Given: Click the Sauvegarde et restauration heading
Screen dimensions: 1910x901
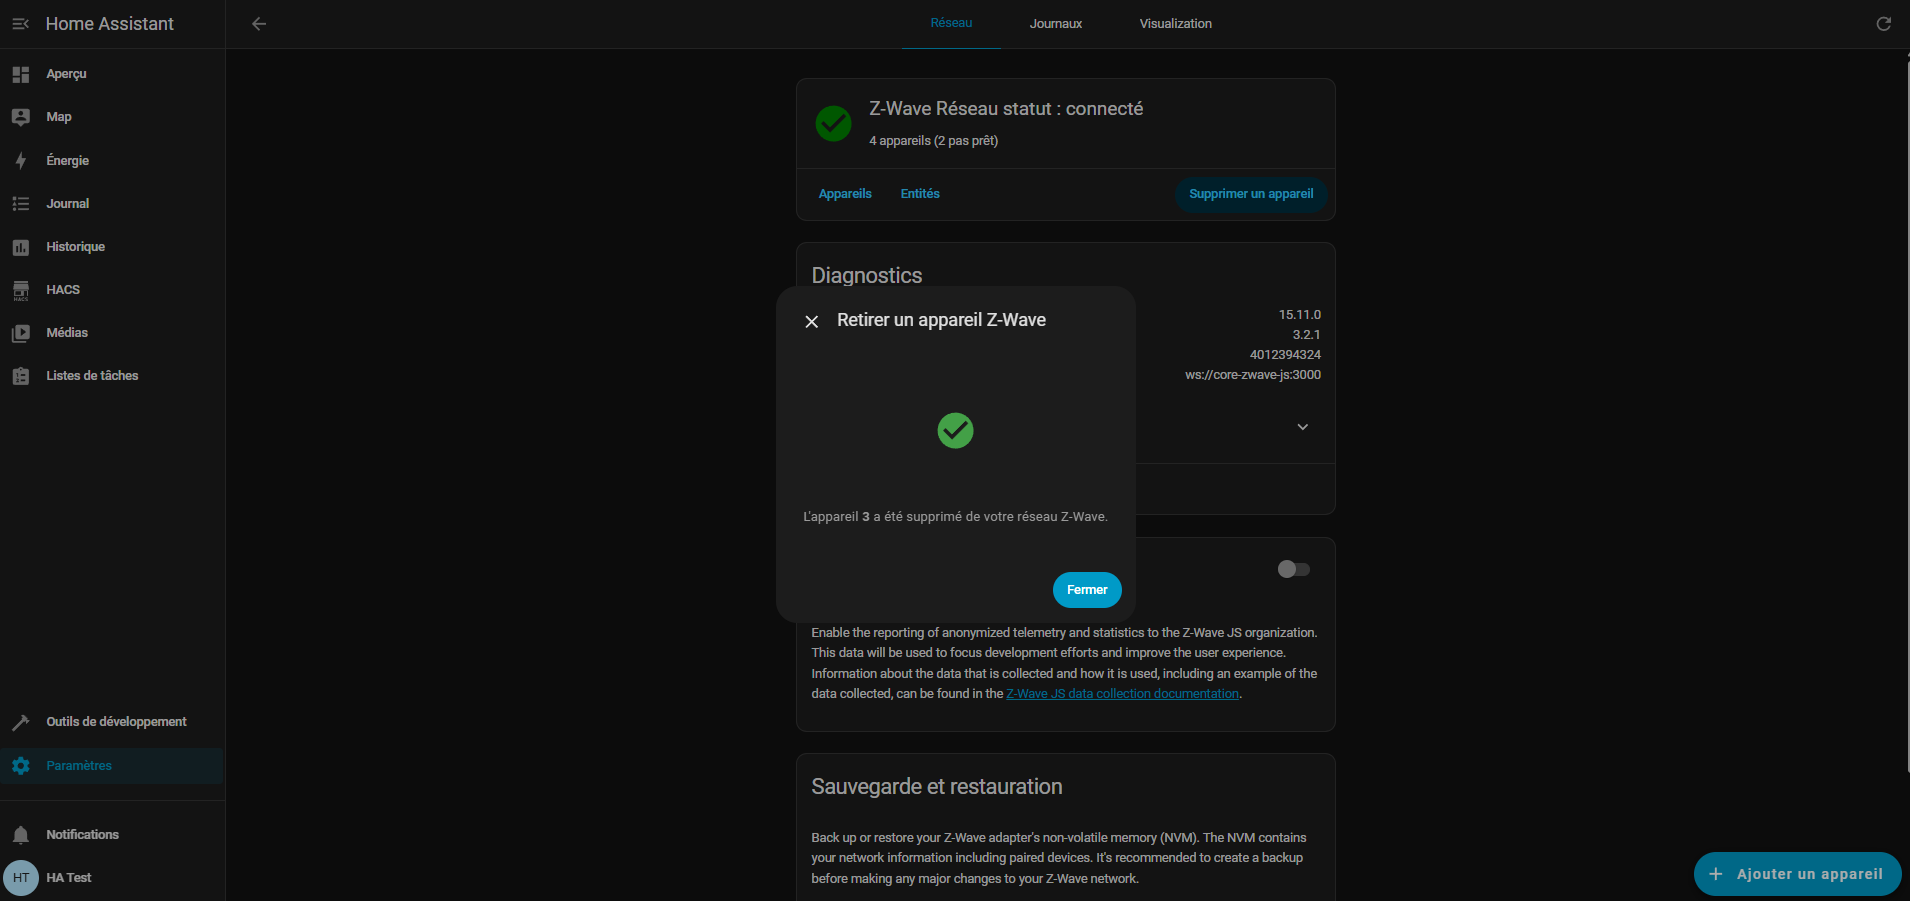Looking at the screenshot, I should [937, 787].
